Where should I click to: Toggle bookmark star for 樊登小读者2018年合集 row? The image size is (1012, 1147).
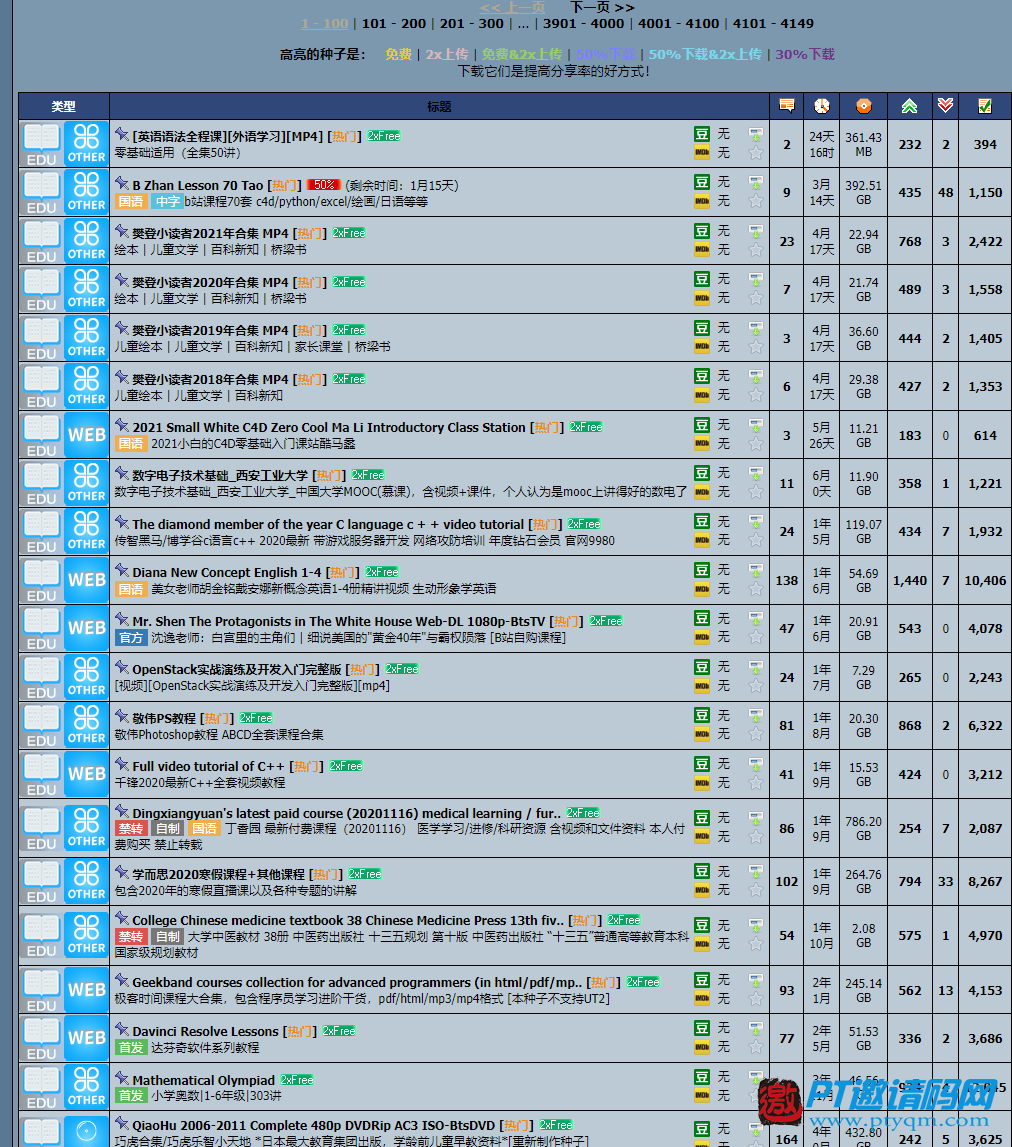(756, 395)
